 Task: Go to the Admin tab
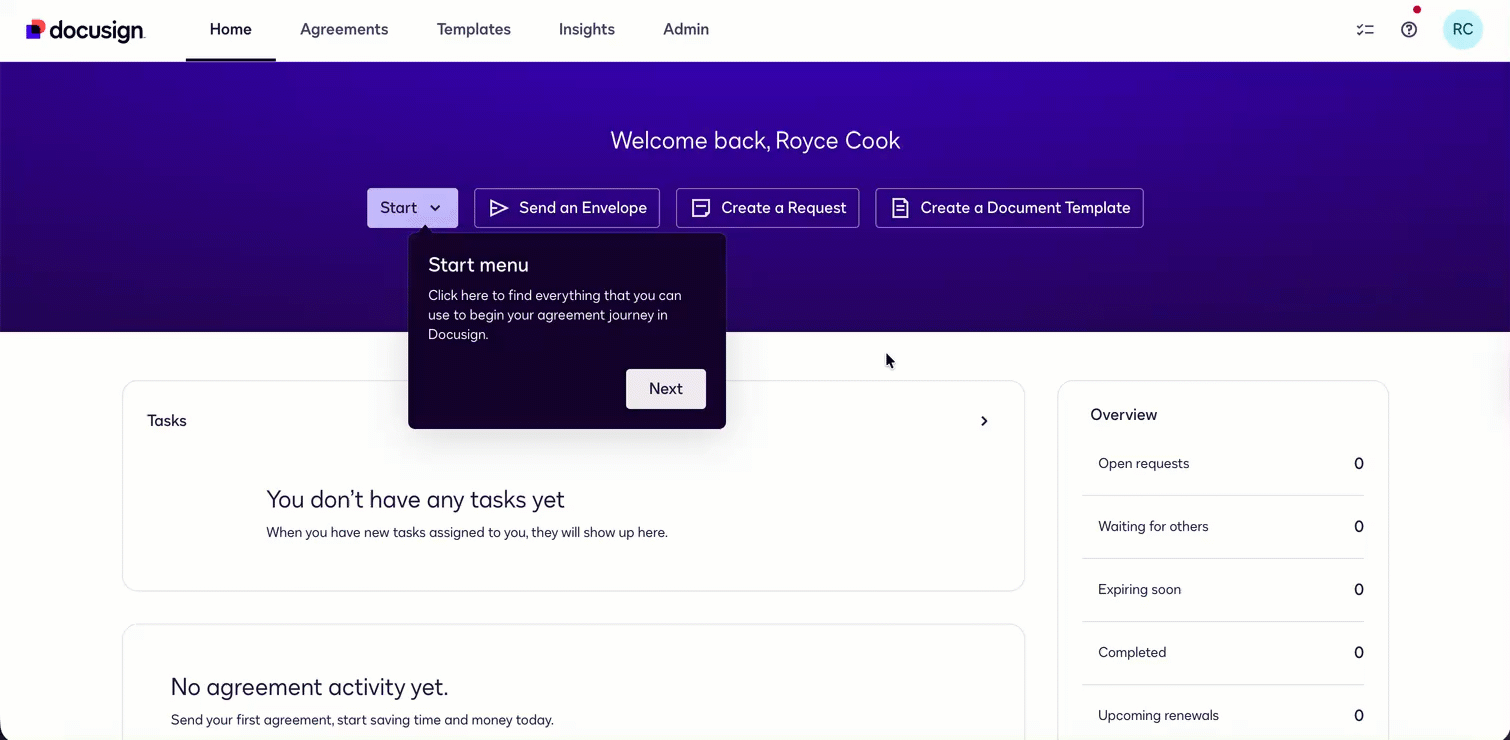[x=686, y=30]
